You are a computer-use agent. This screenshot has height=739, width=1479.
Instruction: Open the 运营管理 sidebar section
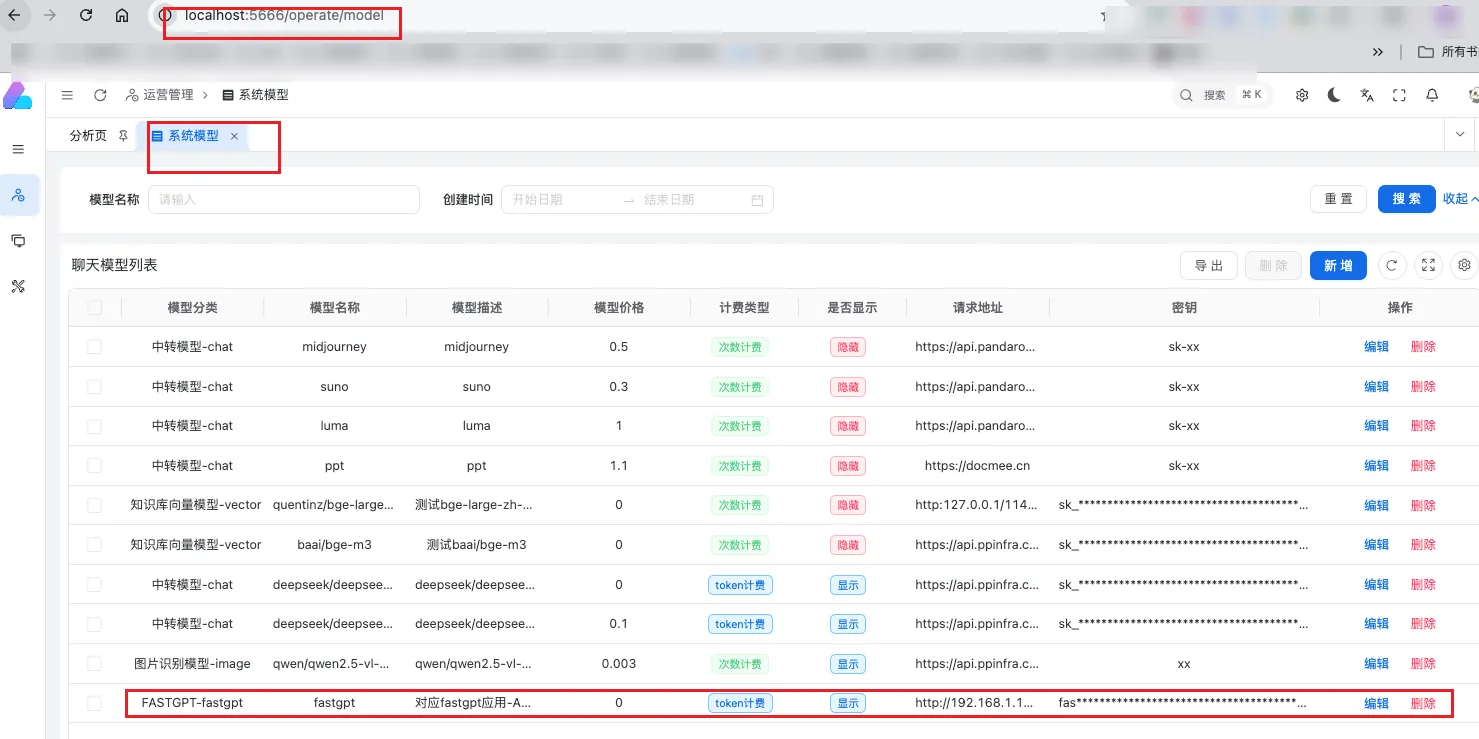(18, 195)
